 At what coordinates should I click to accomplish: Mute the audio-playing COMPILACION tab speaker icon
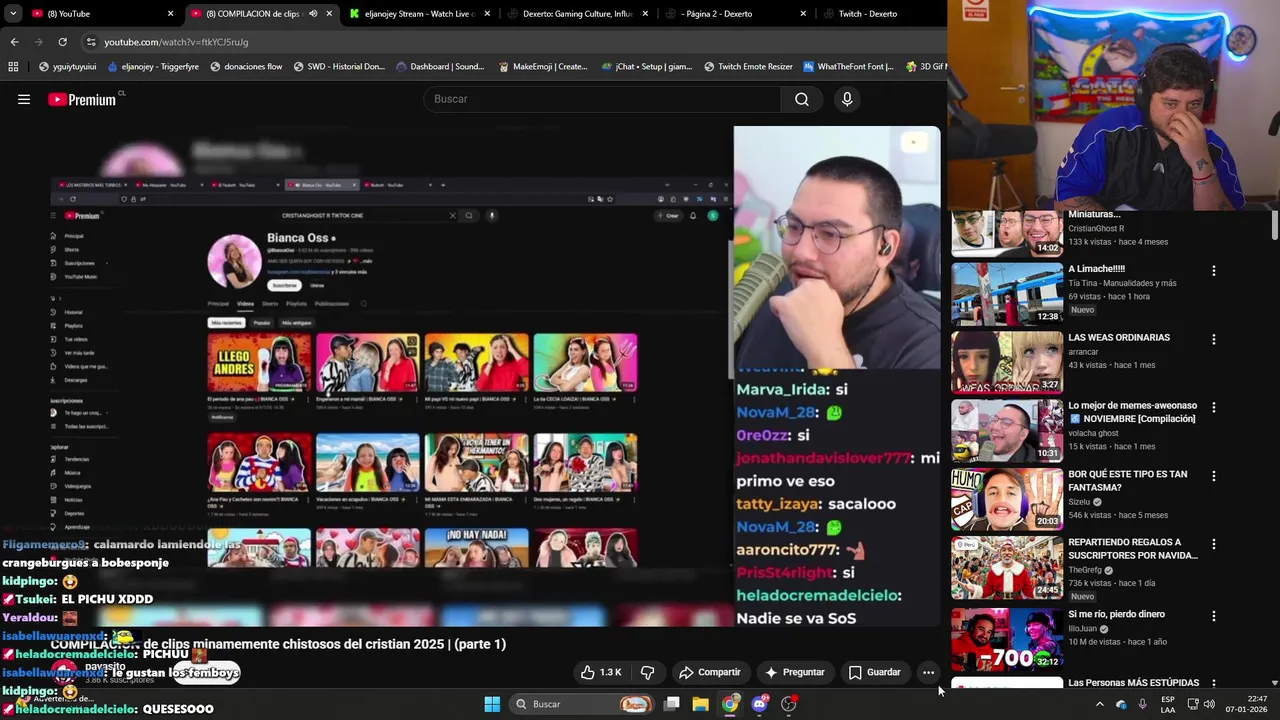(313, 14)
